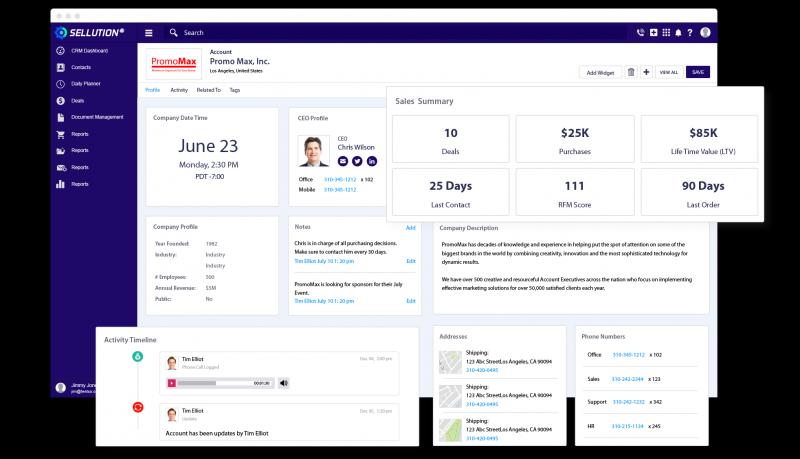Open the Tags tab
This screenshot has height=459, width=800.
pyautogui.click(x=235, y=90)
